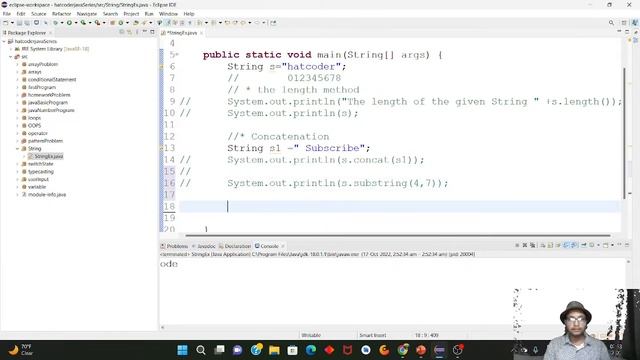Viewport: 640px width, 360px height.
Task: Open Display Selected Console dropdown
Action: pos(598,245)
